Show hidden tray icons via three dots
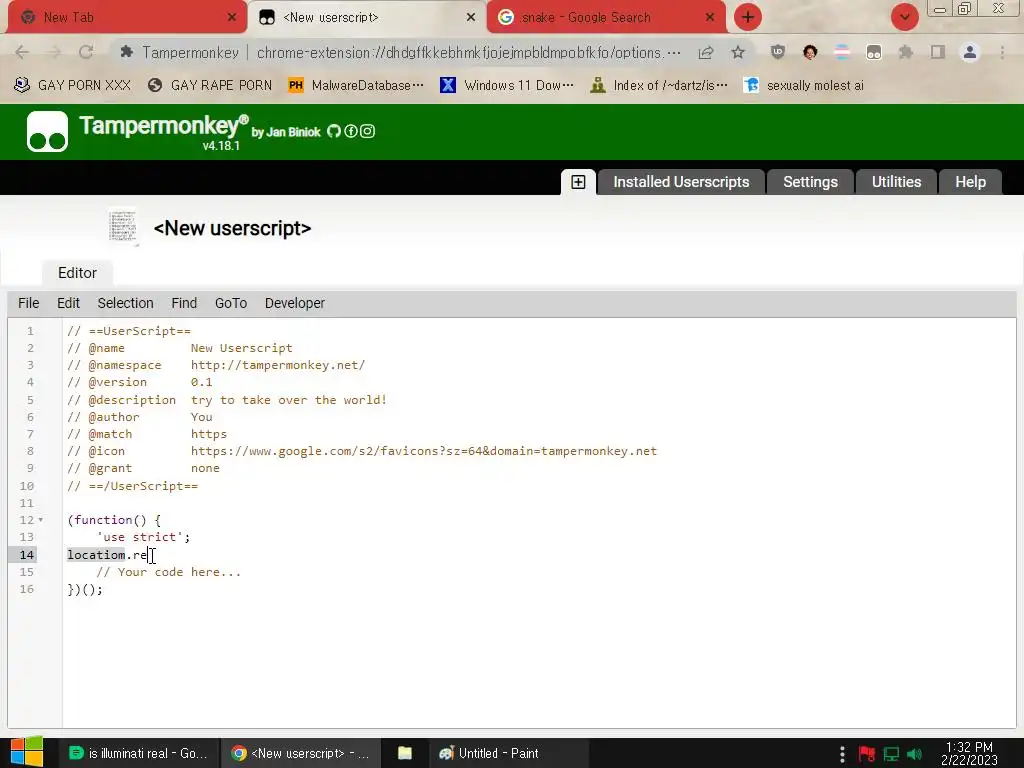This screenshot has height=768, width=1024. point(842,754)
